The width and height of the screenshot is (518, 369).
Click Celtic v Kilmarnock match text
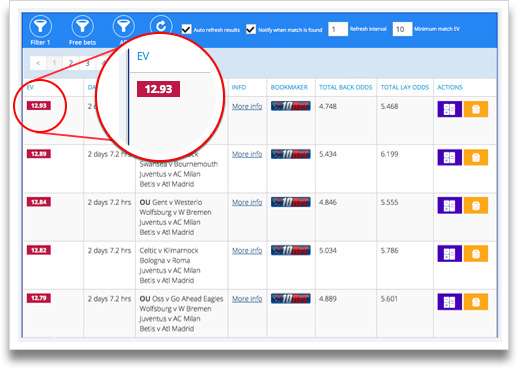[x=169, y=250]
